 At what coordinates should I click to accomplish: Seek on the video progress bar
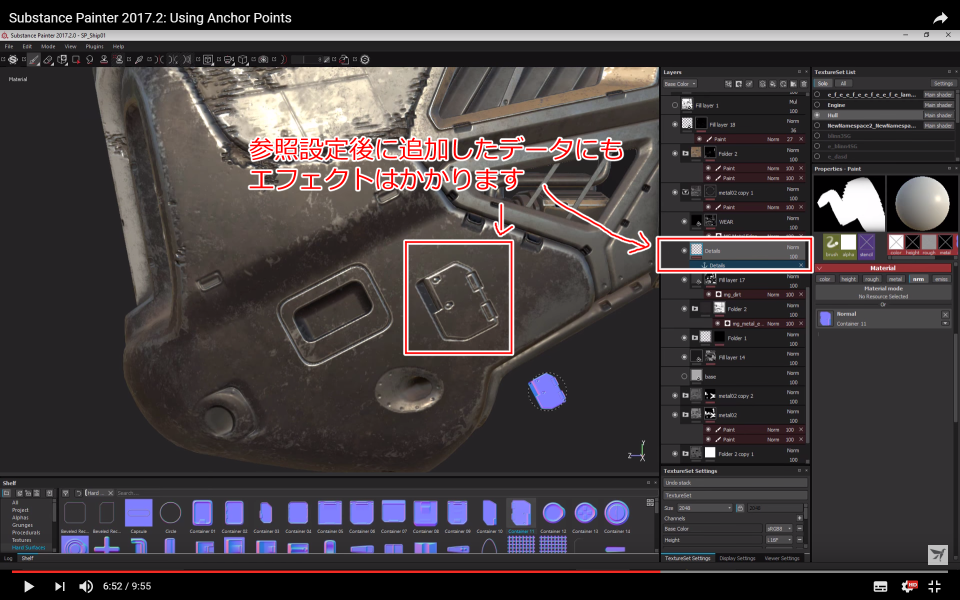coord(480,571)
